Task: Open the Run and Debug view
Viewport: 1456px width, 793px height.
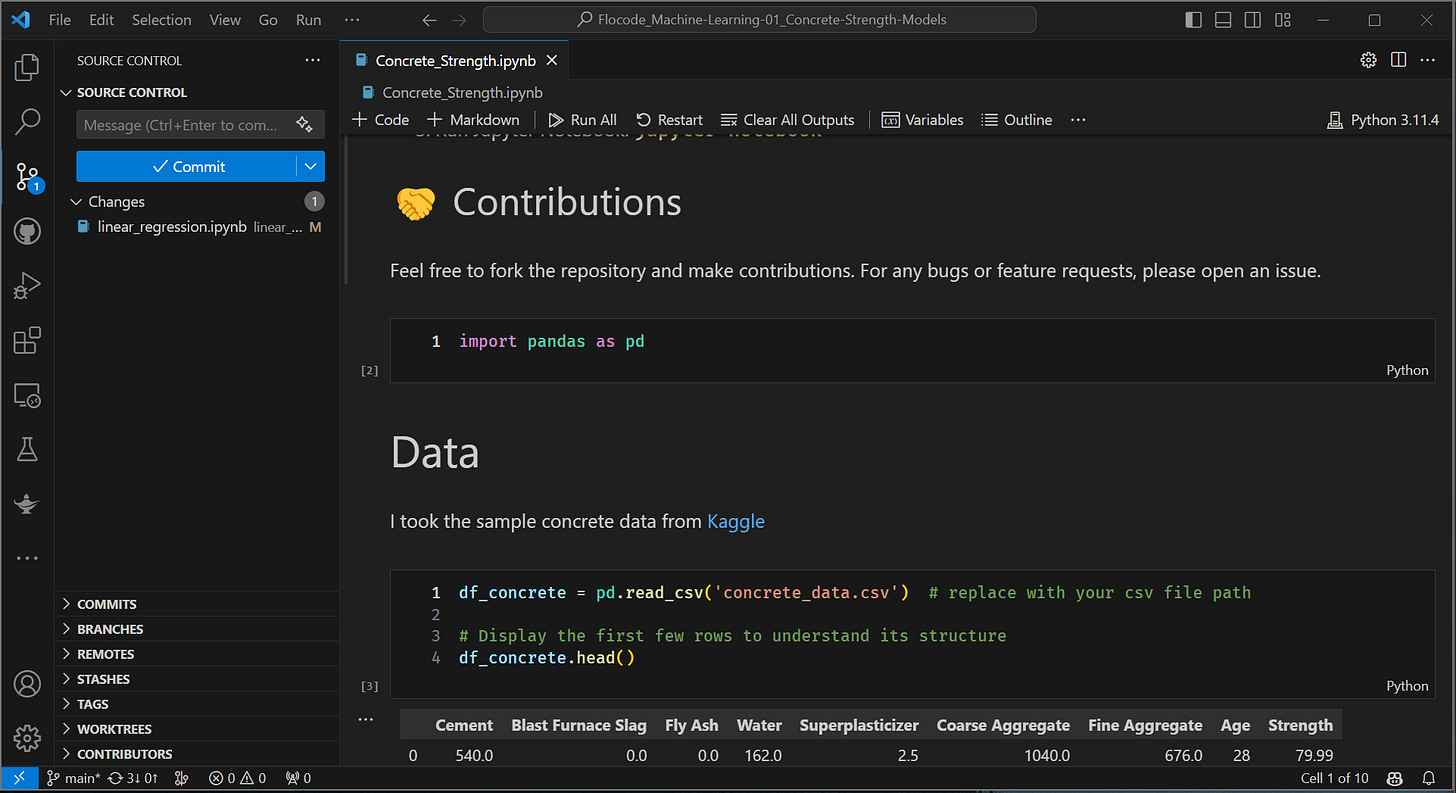Action: click(27, 287)
